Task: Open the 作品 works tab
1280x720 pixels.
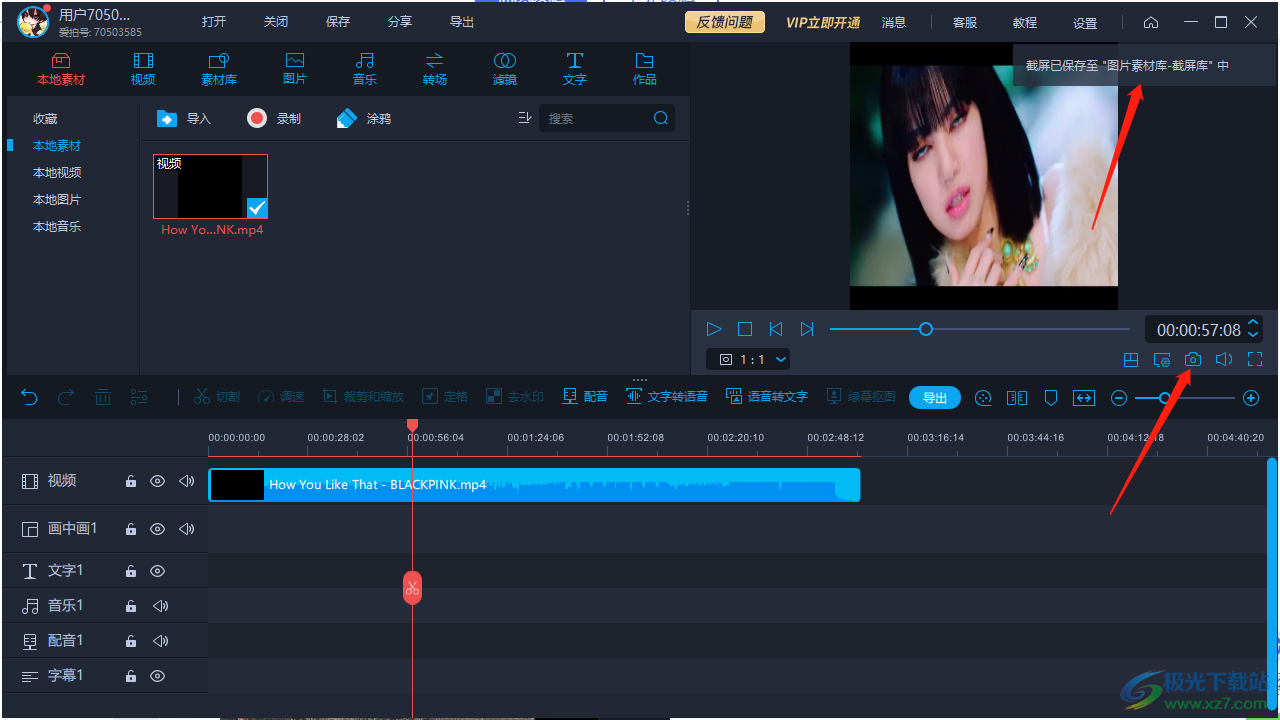Action: point(645,69)
